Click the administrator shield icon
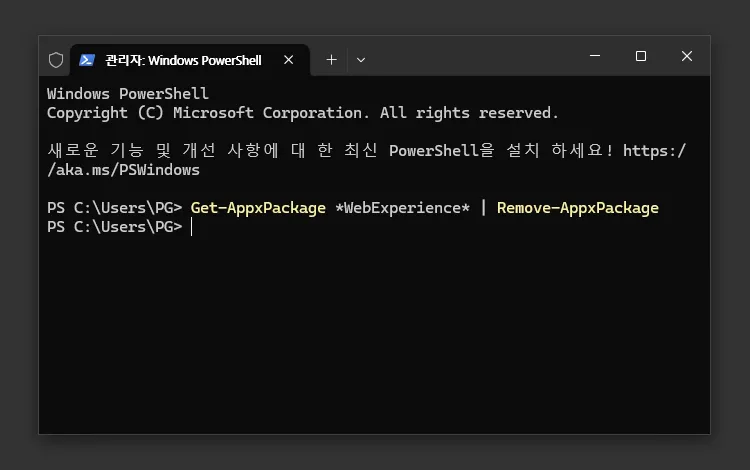The height and width of the screenshot is (470, 750). click(56, 60)
